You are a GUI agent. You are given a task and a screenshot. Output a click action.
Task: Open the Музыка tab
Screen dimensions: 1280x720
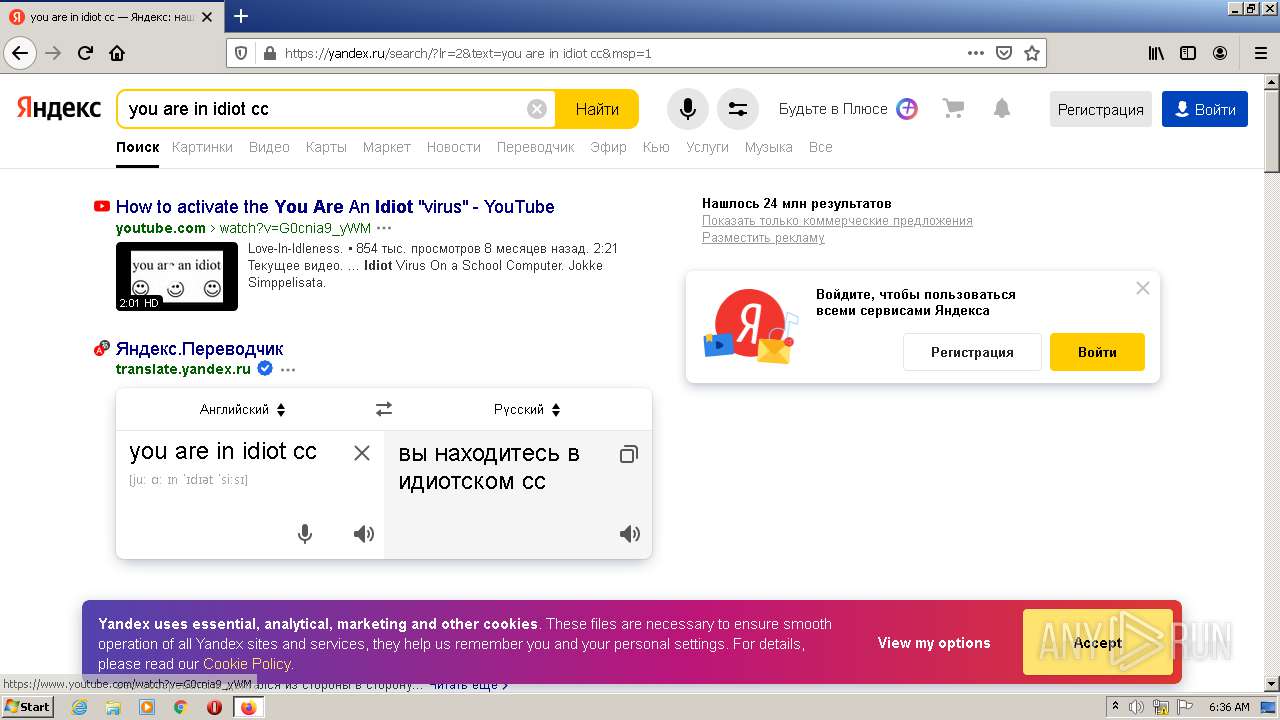[769, 147]
